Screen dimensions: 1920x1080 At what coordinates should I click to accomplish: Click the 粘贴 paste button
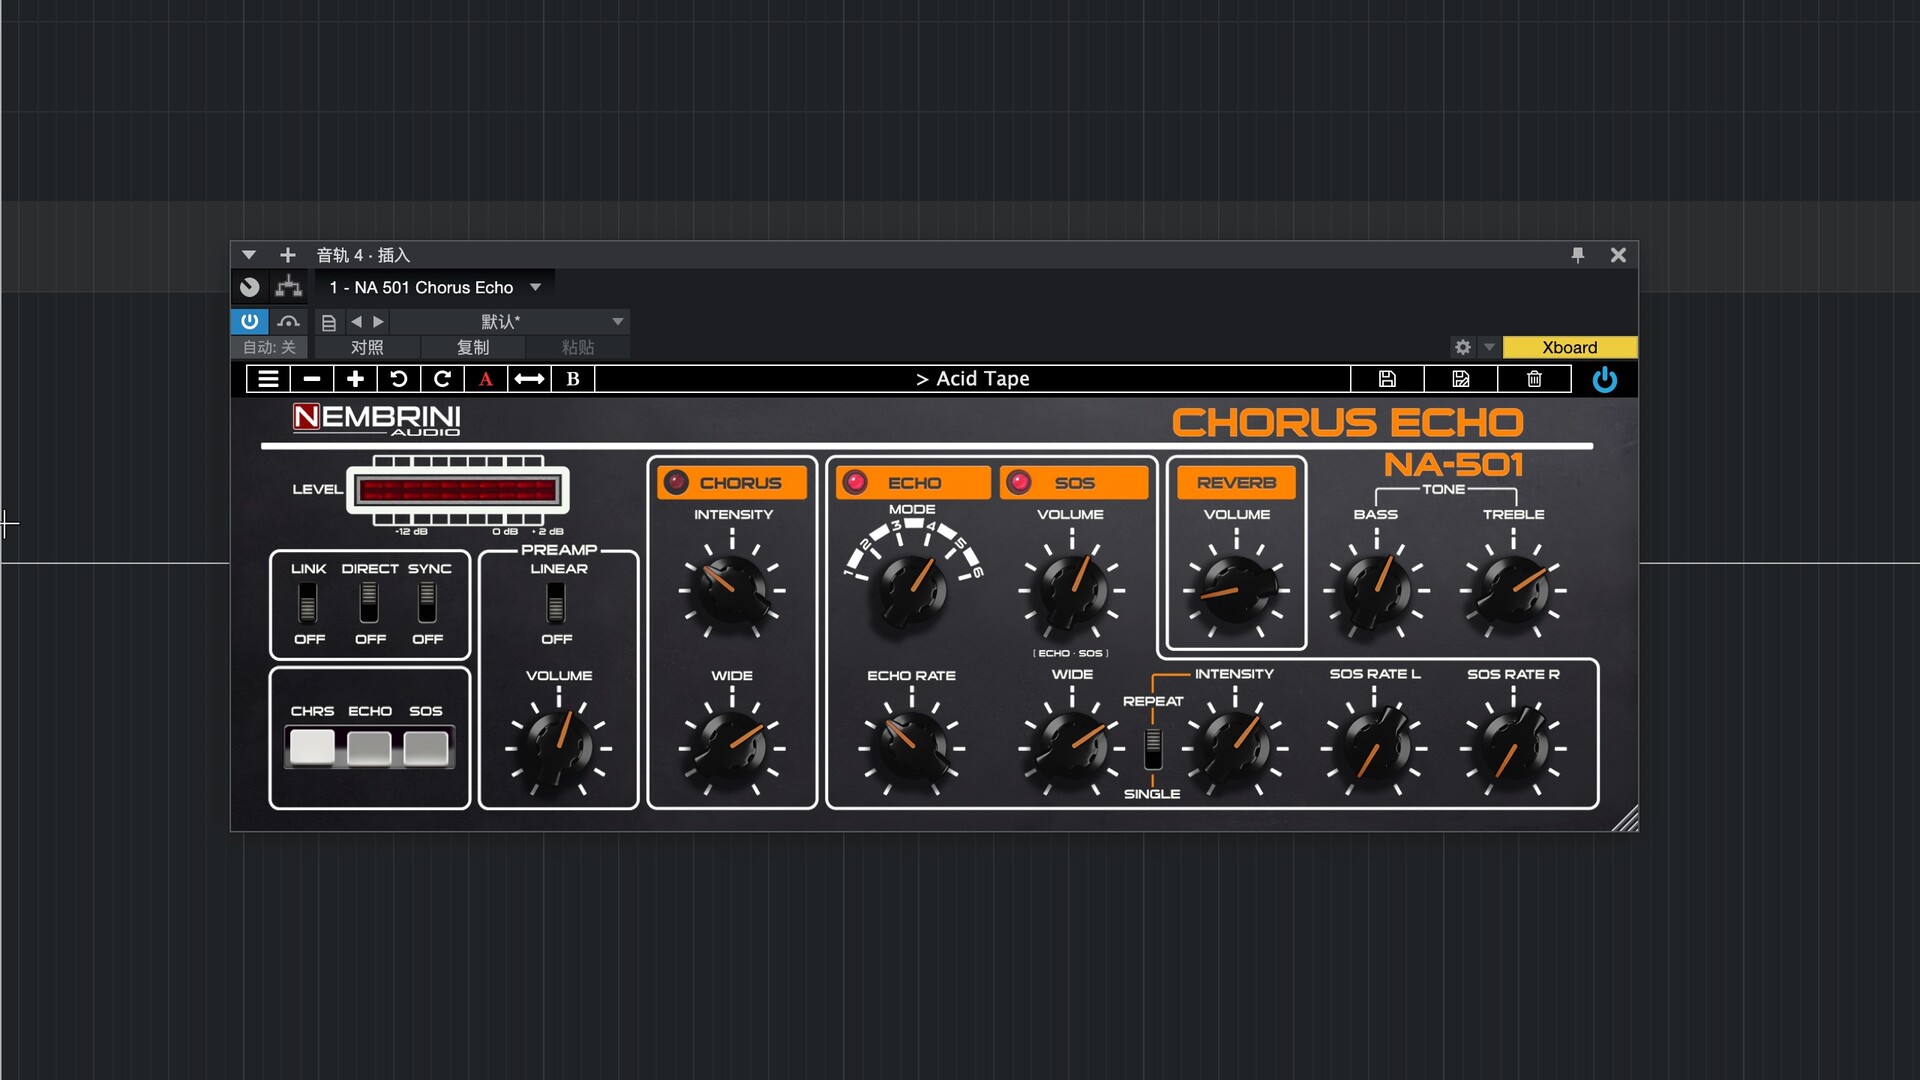pyautogui.click(x=578, y=347)
